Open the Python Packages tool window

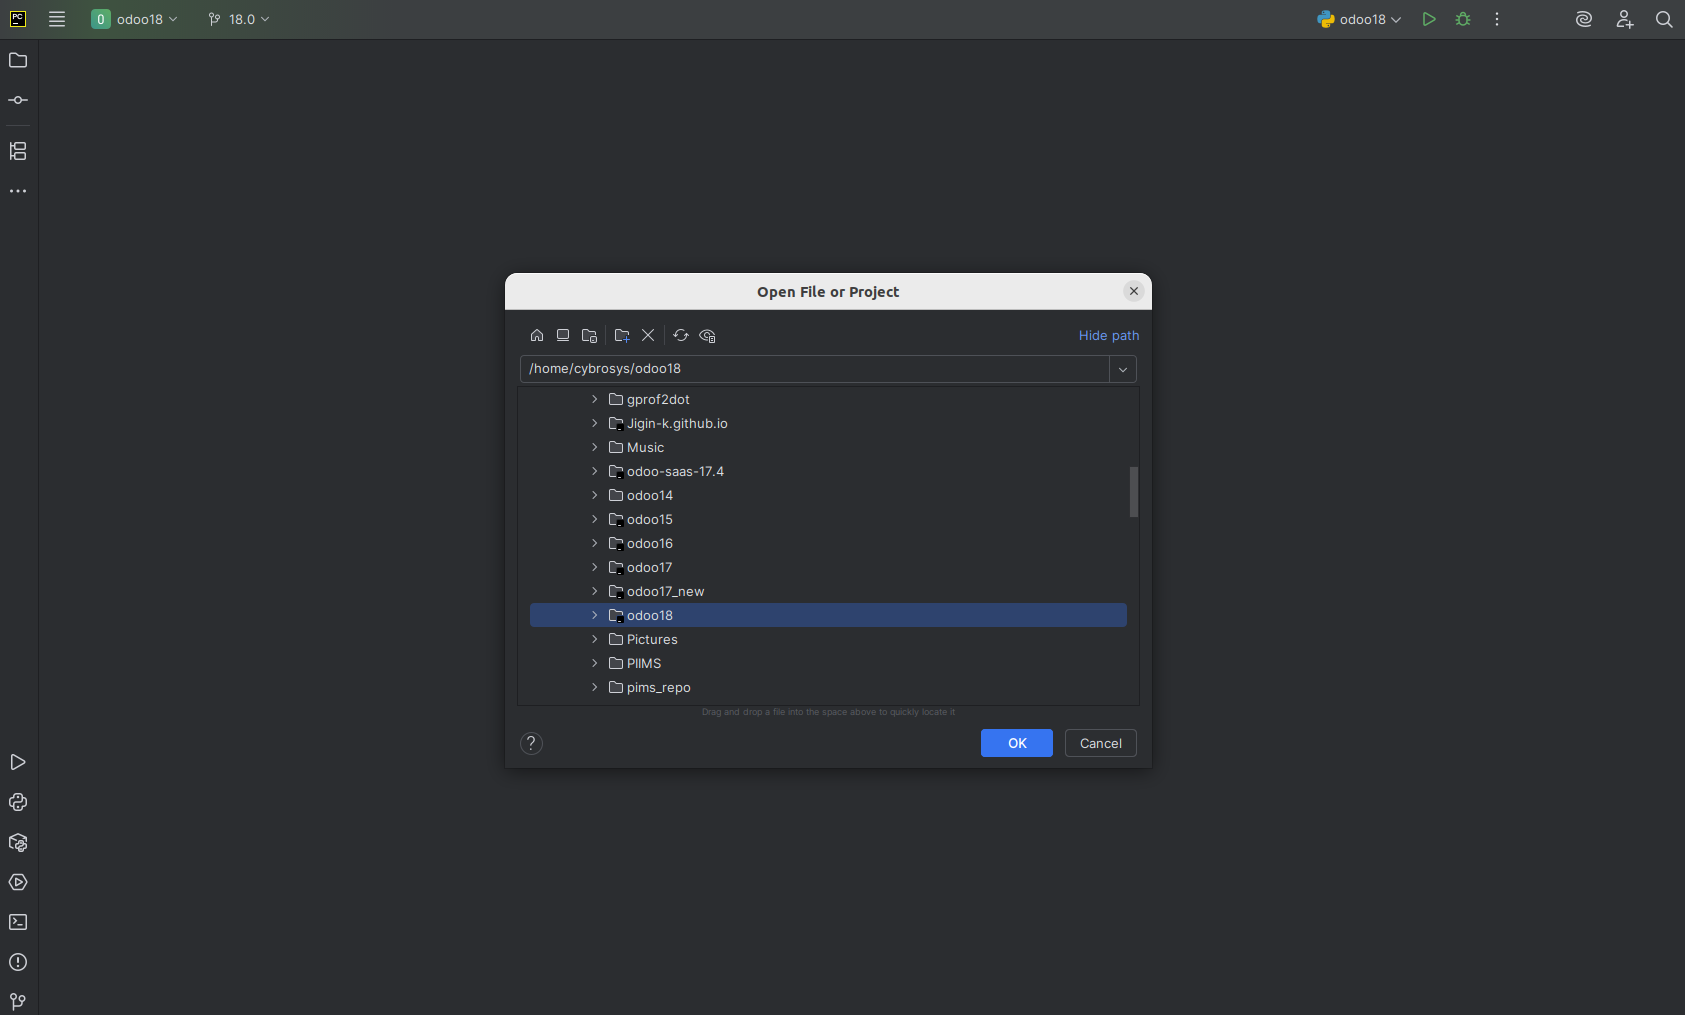[18, 842]
